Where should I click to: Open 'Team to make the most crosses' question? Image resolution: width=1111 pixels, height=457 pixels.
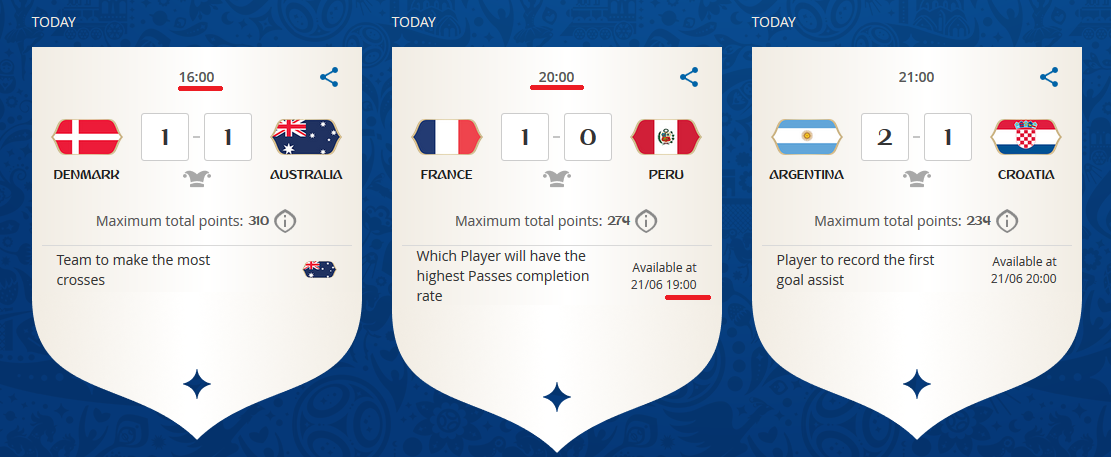click(133, 270)
